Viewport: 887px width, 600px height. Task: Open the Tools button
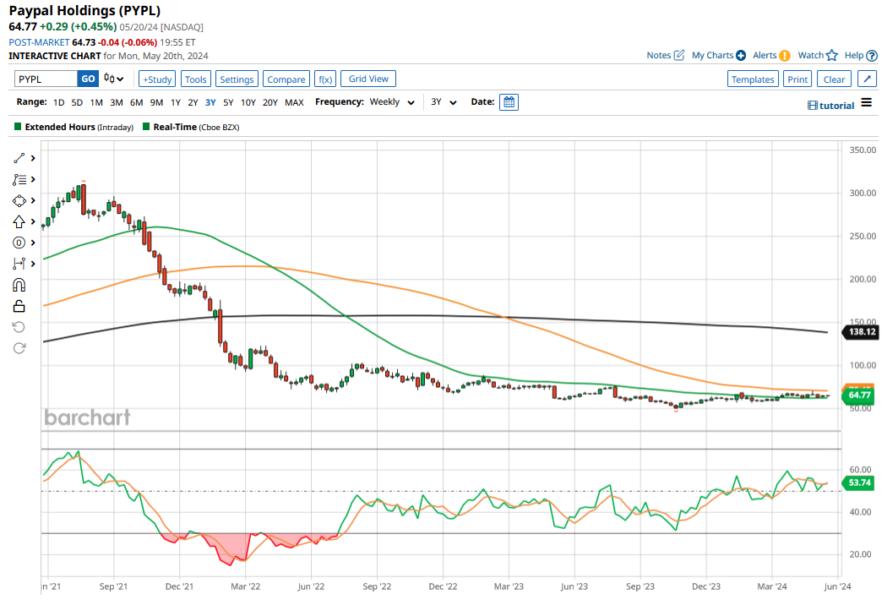pyautogui.click(x=196, y=79)
